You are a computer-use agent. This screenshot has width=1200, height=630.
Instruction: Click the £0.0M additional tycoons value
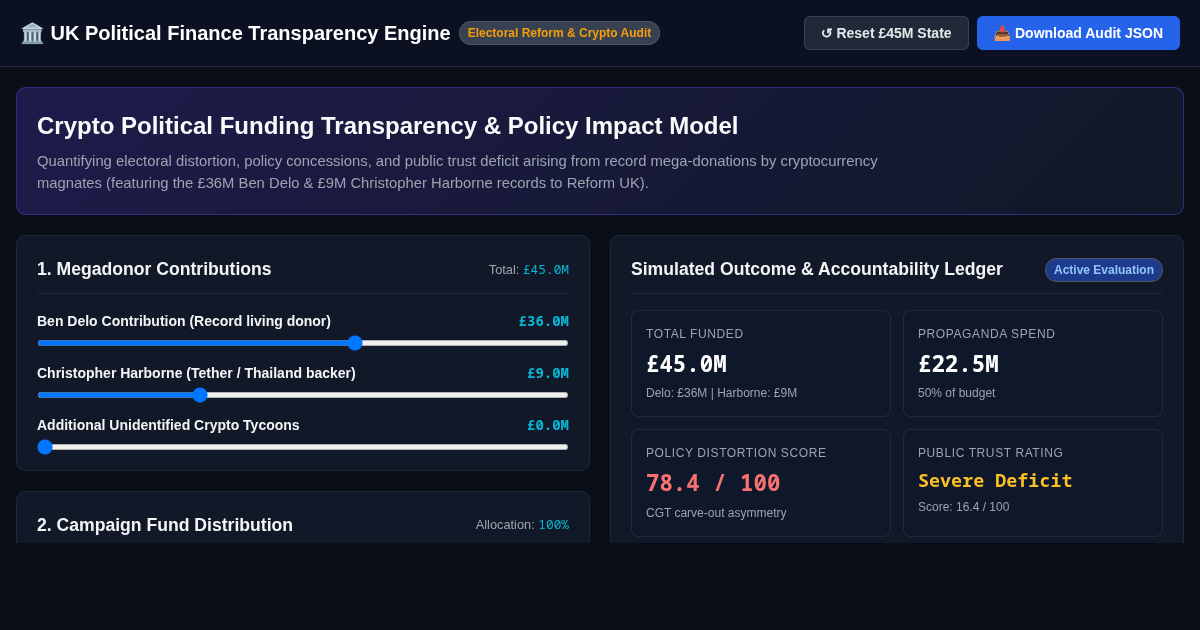547,425
